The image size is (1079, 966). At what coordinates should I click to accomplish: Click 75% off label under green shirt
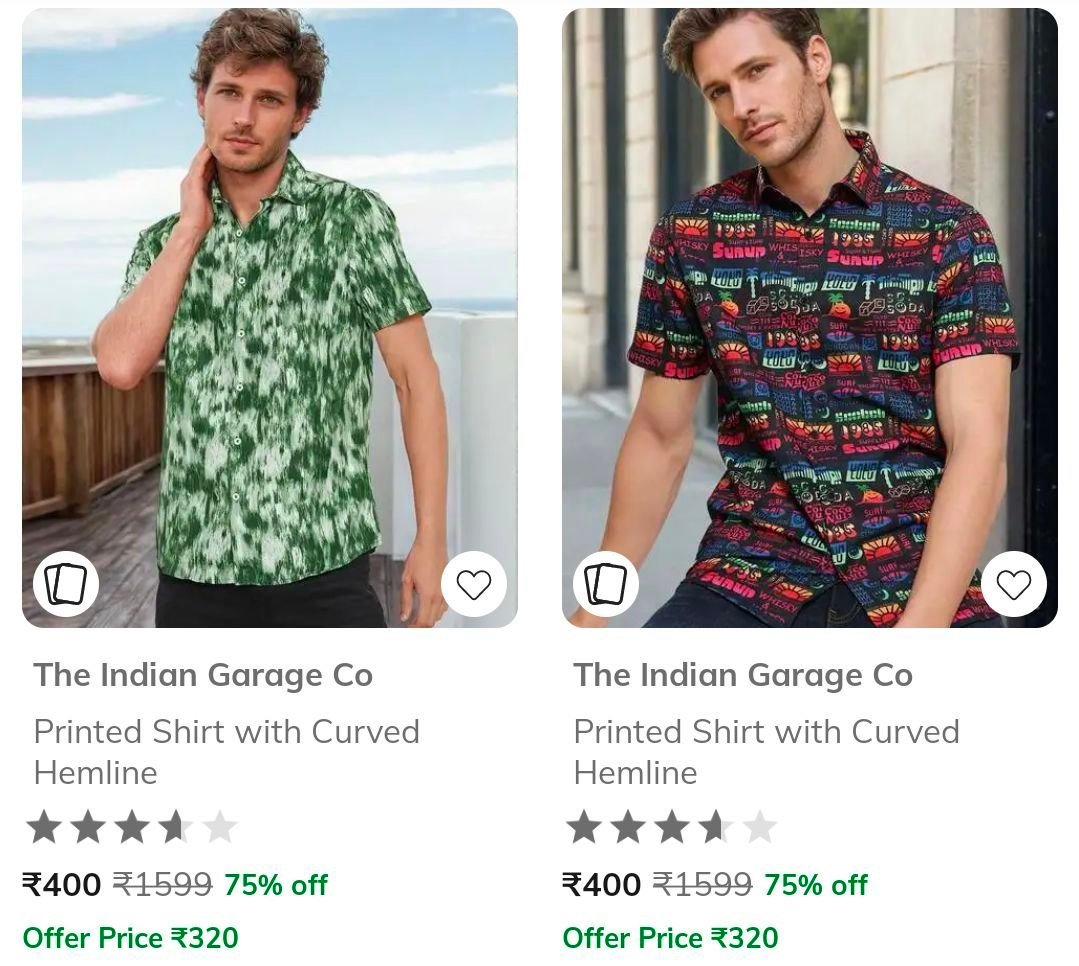pos(276,884)
